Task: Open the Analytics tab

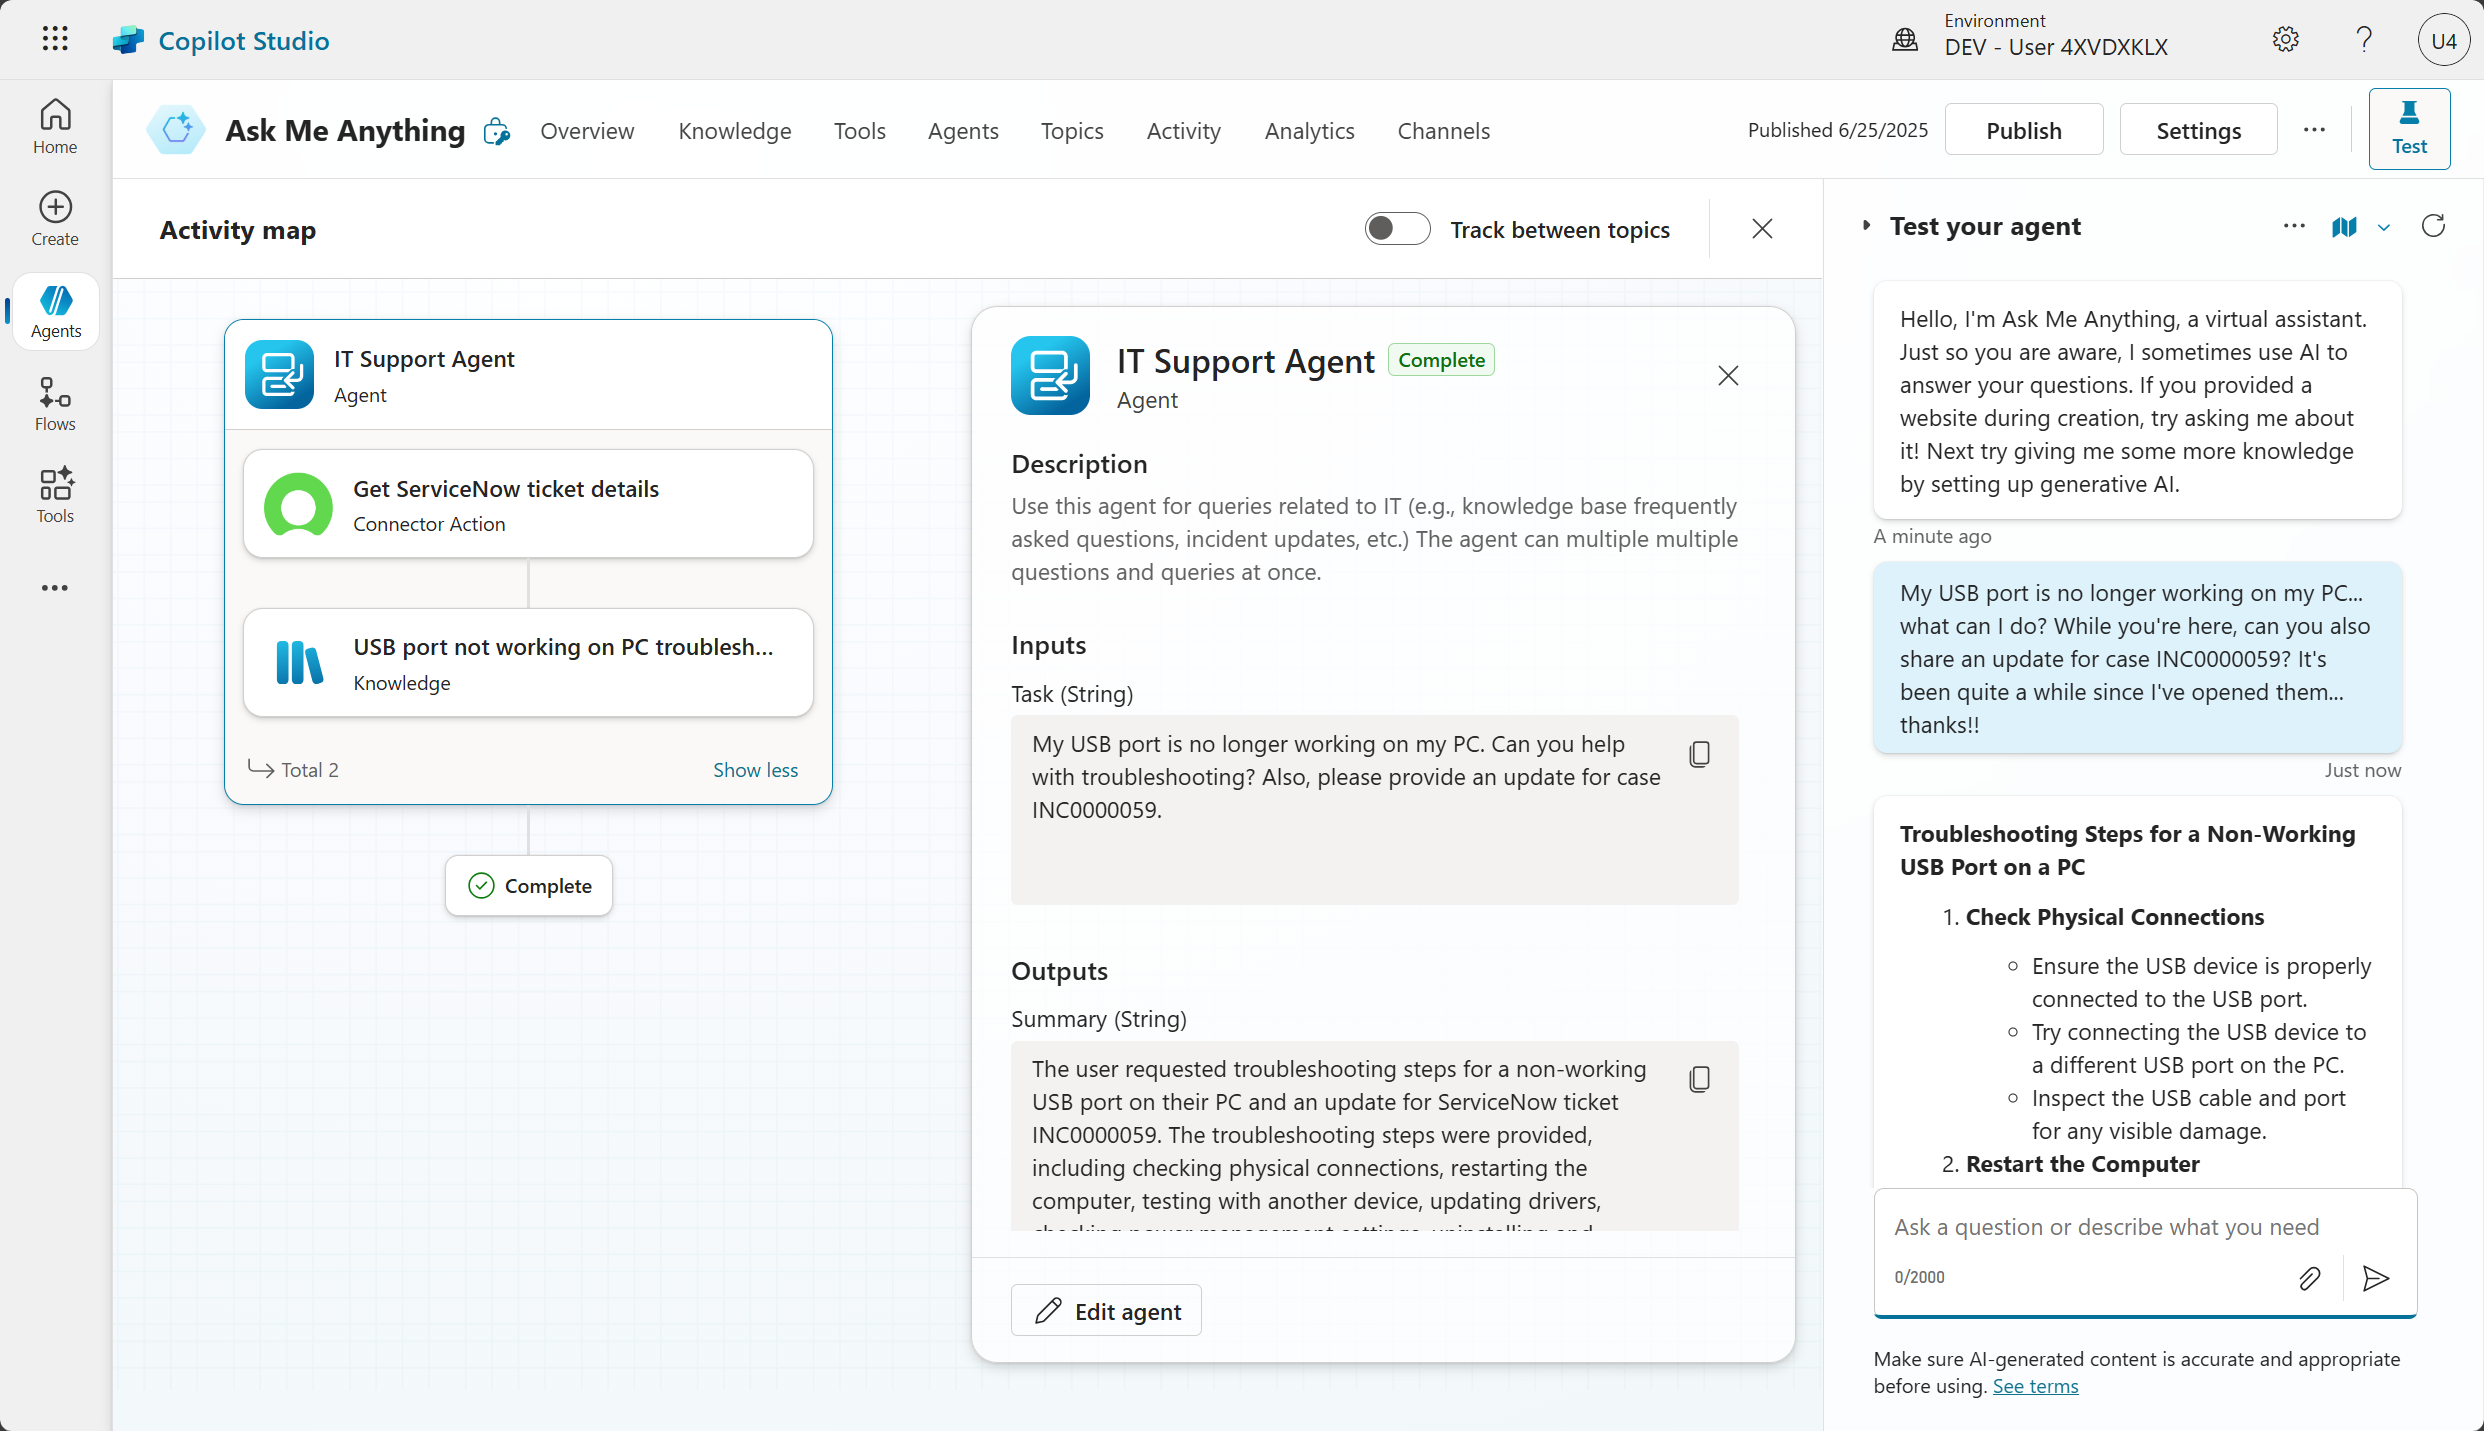Action: (1309, 131)
